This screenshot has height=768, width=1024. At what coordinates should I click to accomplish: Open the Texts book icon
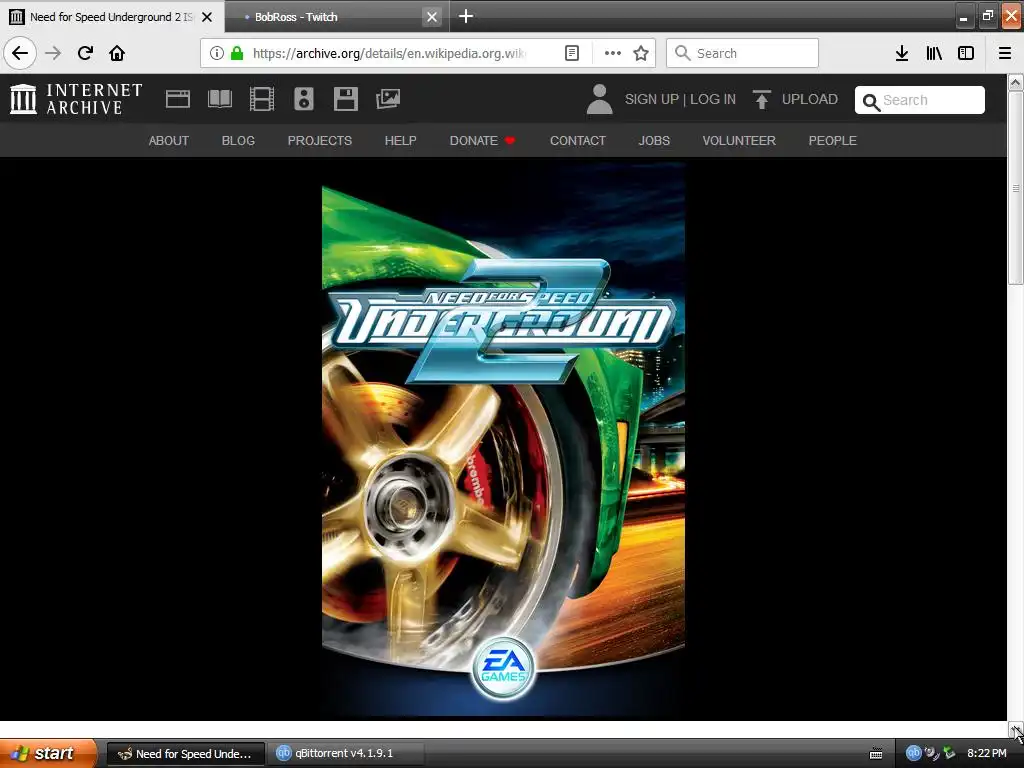coord(219,99)
